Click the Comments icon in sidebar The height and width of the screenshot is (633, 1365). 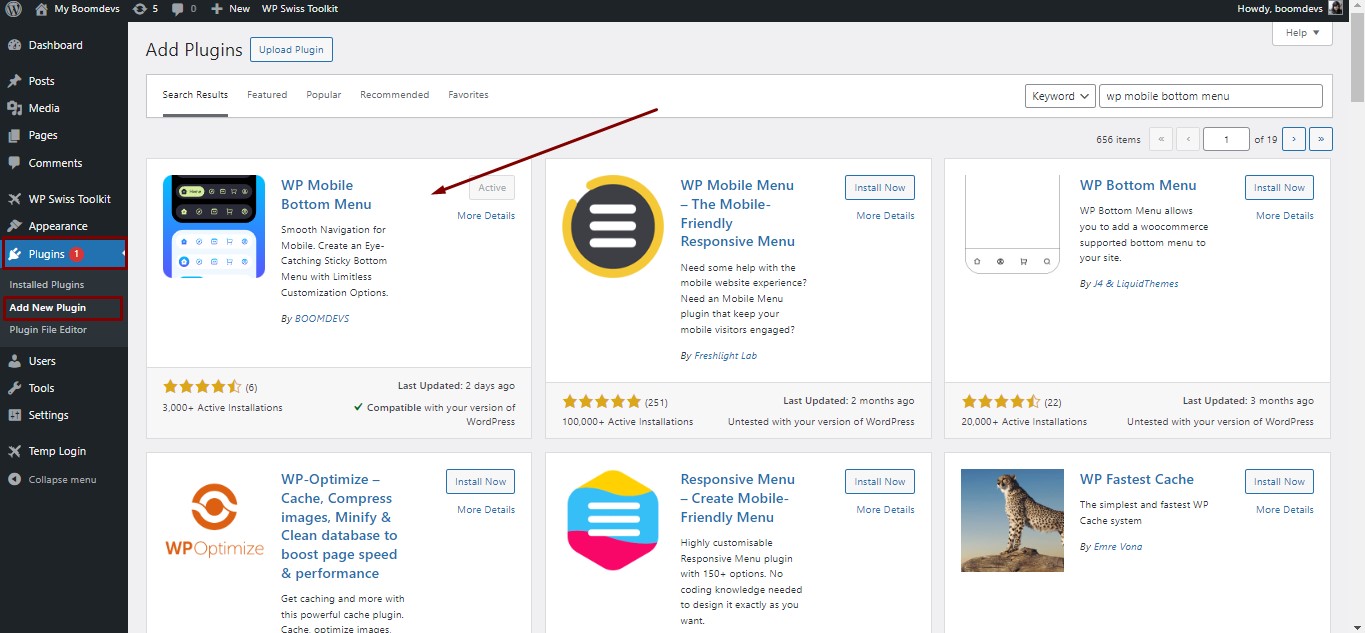tap(14, 163)
